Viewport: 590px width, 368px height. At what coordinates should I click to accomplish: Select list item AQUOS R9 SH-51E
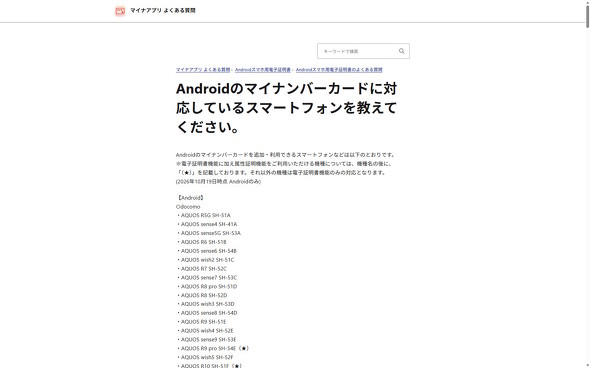click(x=201, y=322)
